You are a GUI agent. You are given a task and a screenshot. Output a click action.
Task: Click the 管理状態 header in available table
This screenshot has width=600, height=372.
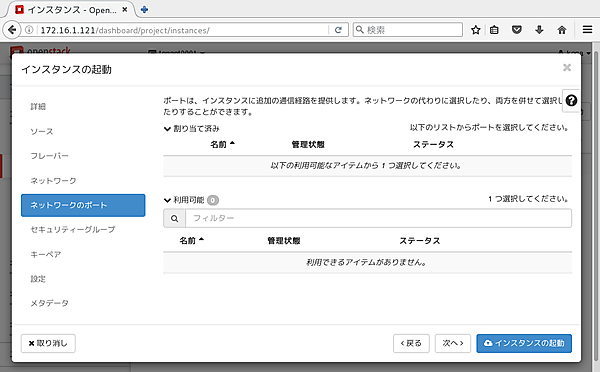[x=284, y=241]
